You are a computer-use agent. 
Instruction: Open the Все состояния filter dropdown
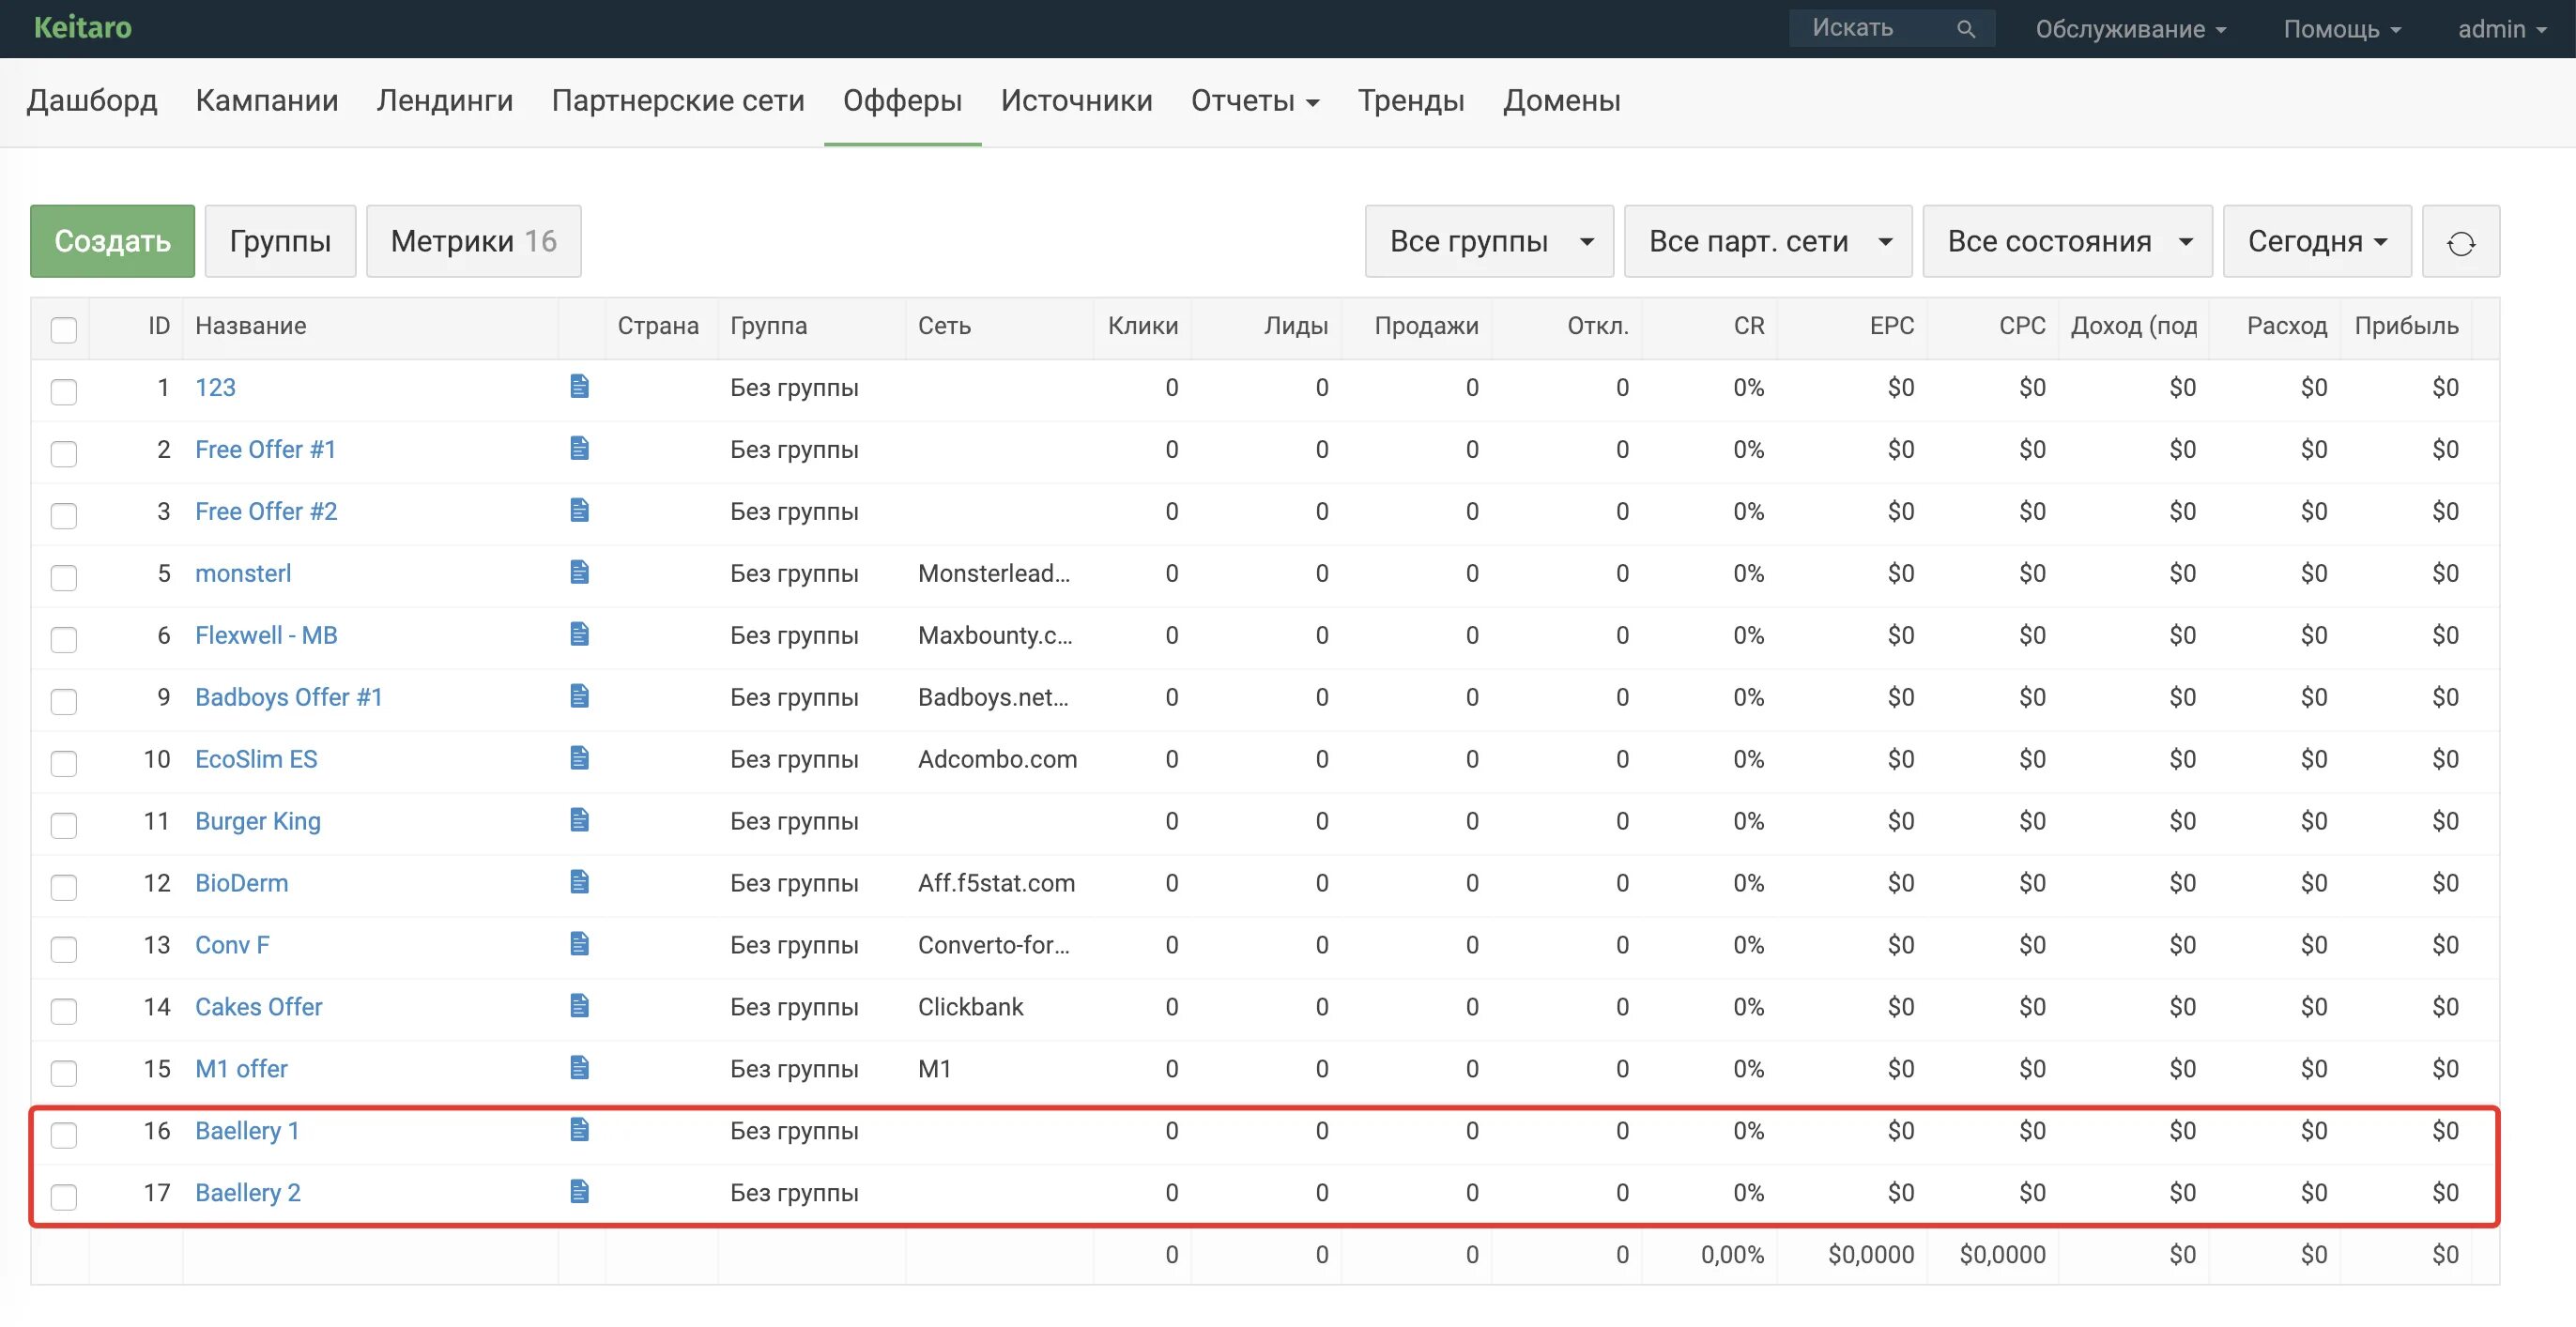coord(2067,242)
